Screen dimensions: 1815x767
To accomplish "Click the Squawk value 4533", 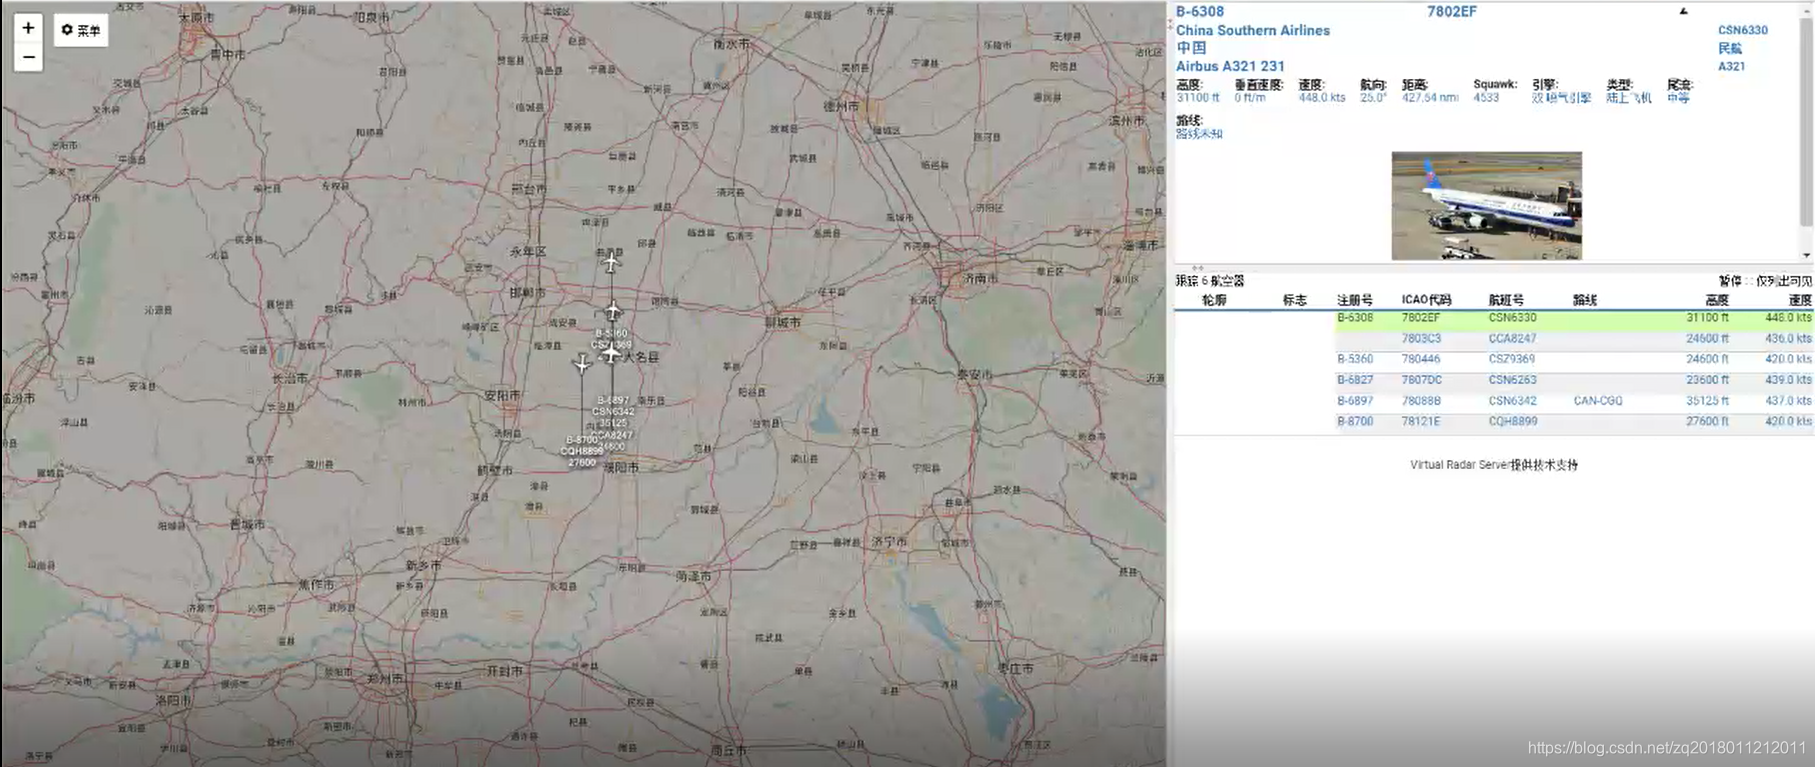I will [1486, 97].
